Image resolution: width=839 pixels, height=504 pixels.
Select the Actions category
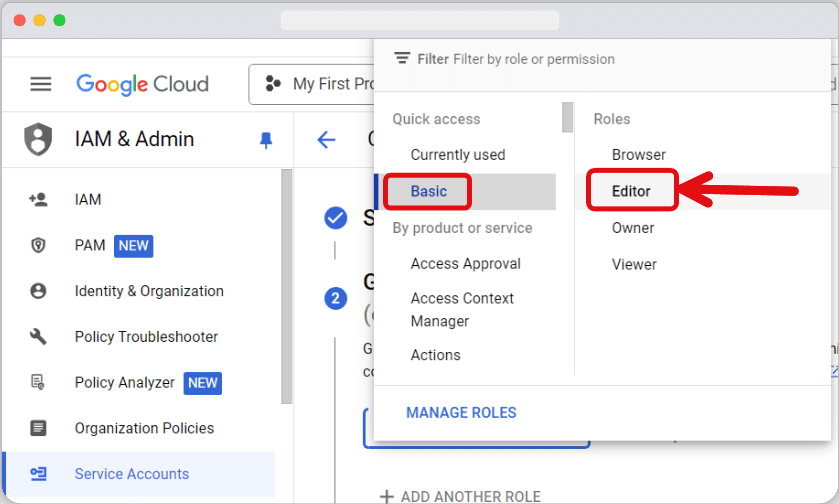coord(436,355)
